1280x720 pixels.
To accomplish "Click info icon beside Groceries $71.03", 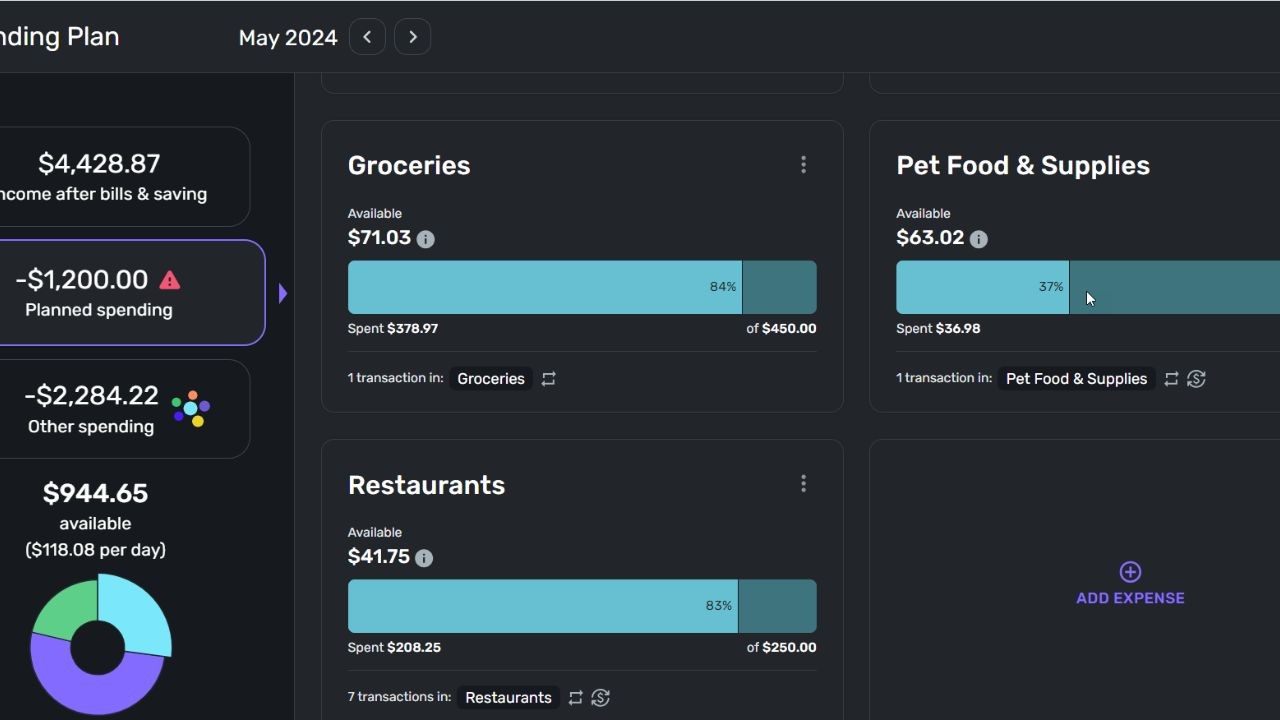I will click(426, 239).
